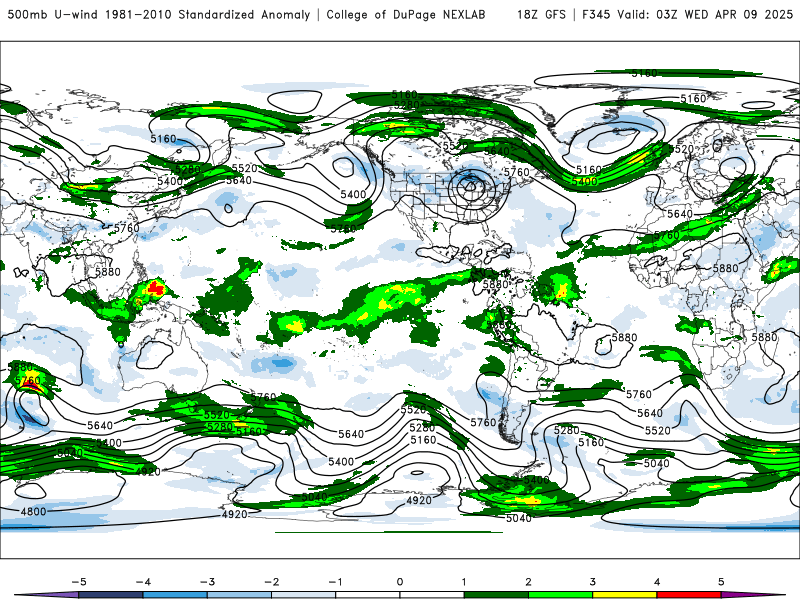Click the colorbar label '−1'
Image resolution: width=800 pixels, height=600 pixels.
click(x=335, y=582)
